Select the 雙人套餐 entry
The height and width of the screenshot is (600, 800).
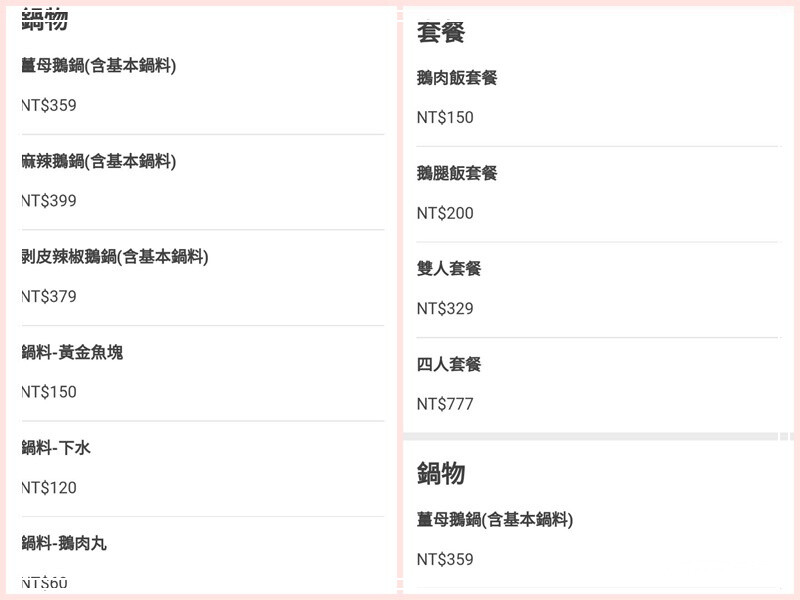tap(449, 269)
